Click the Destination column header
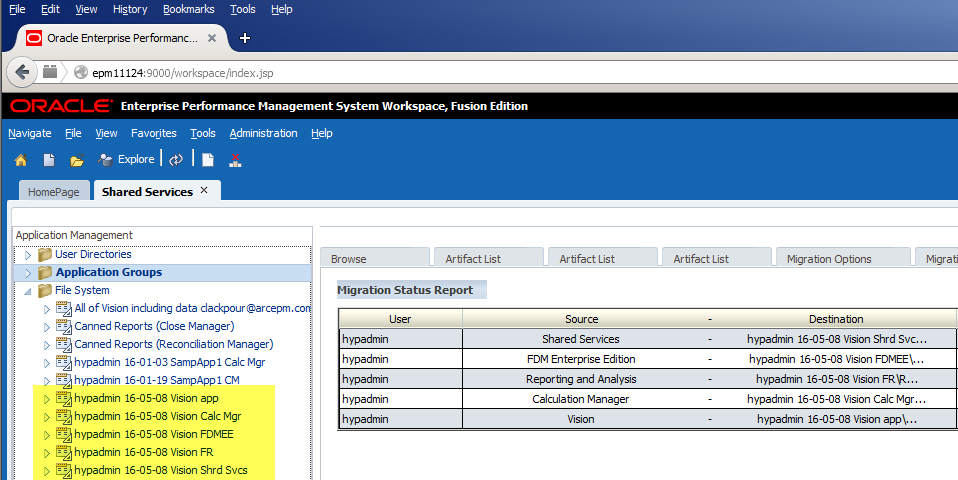The height and width of the screenshot is (480, 958). 836,319
